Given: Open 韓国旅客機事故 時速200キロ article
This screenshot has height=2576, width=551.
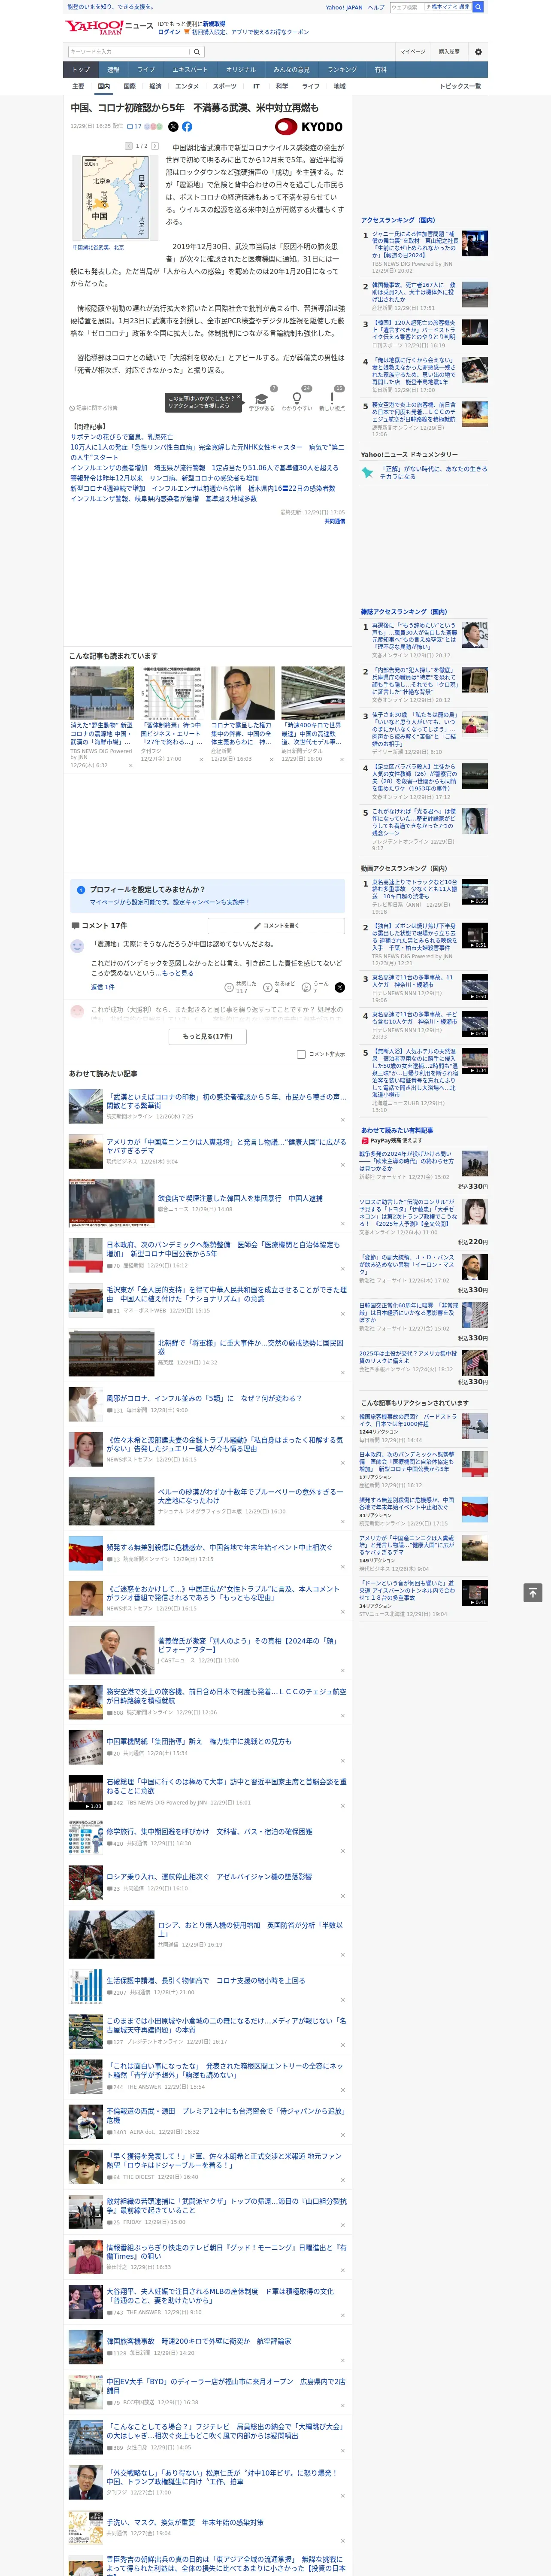Looking at the screenshot, I should coord(199,2341).
